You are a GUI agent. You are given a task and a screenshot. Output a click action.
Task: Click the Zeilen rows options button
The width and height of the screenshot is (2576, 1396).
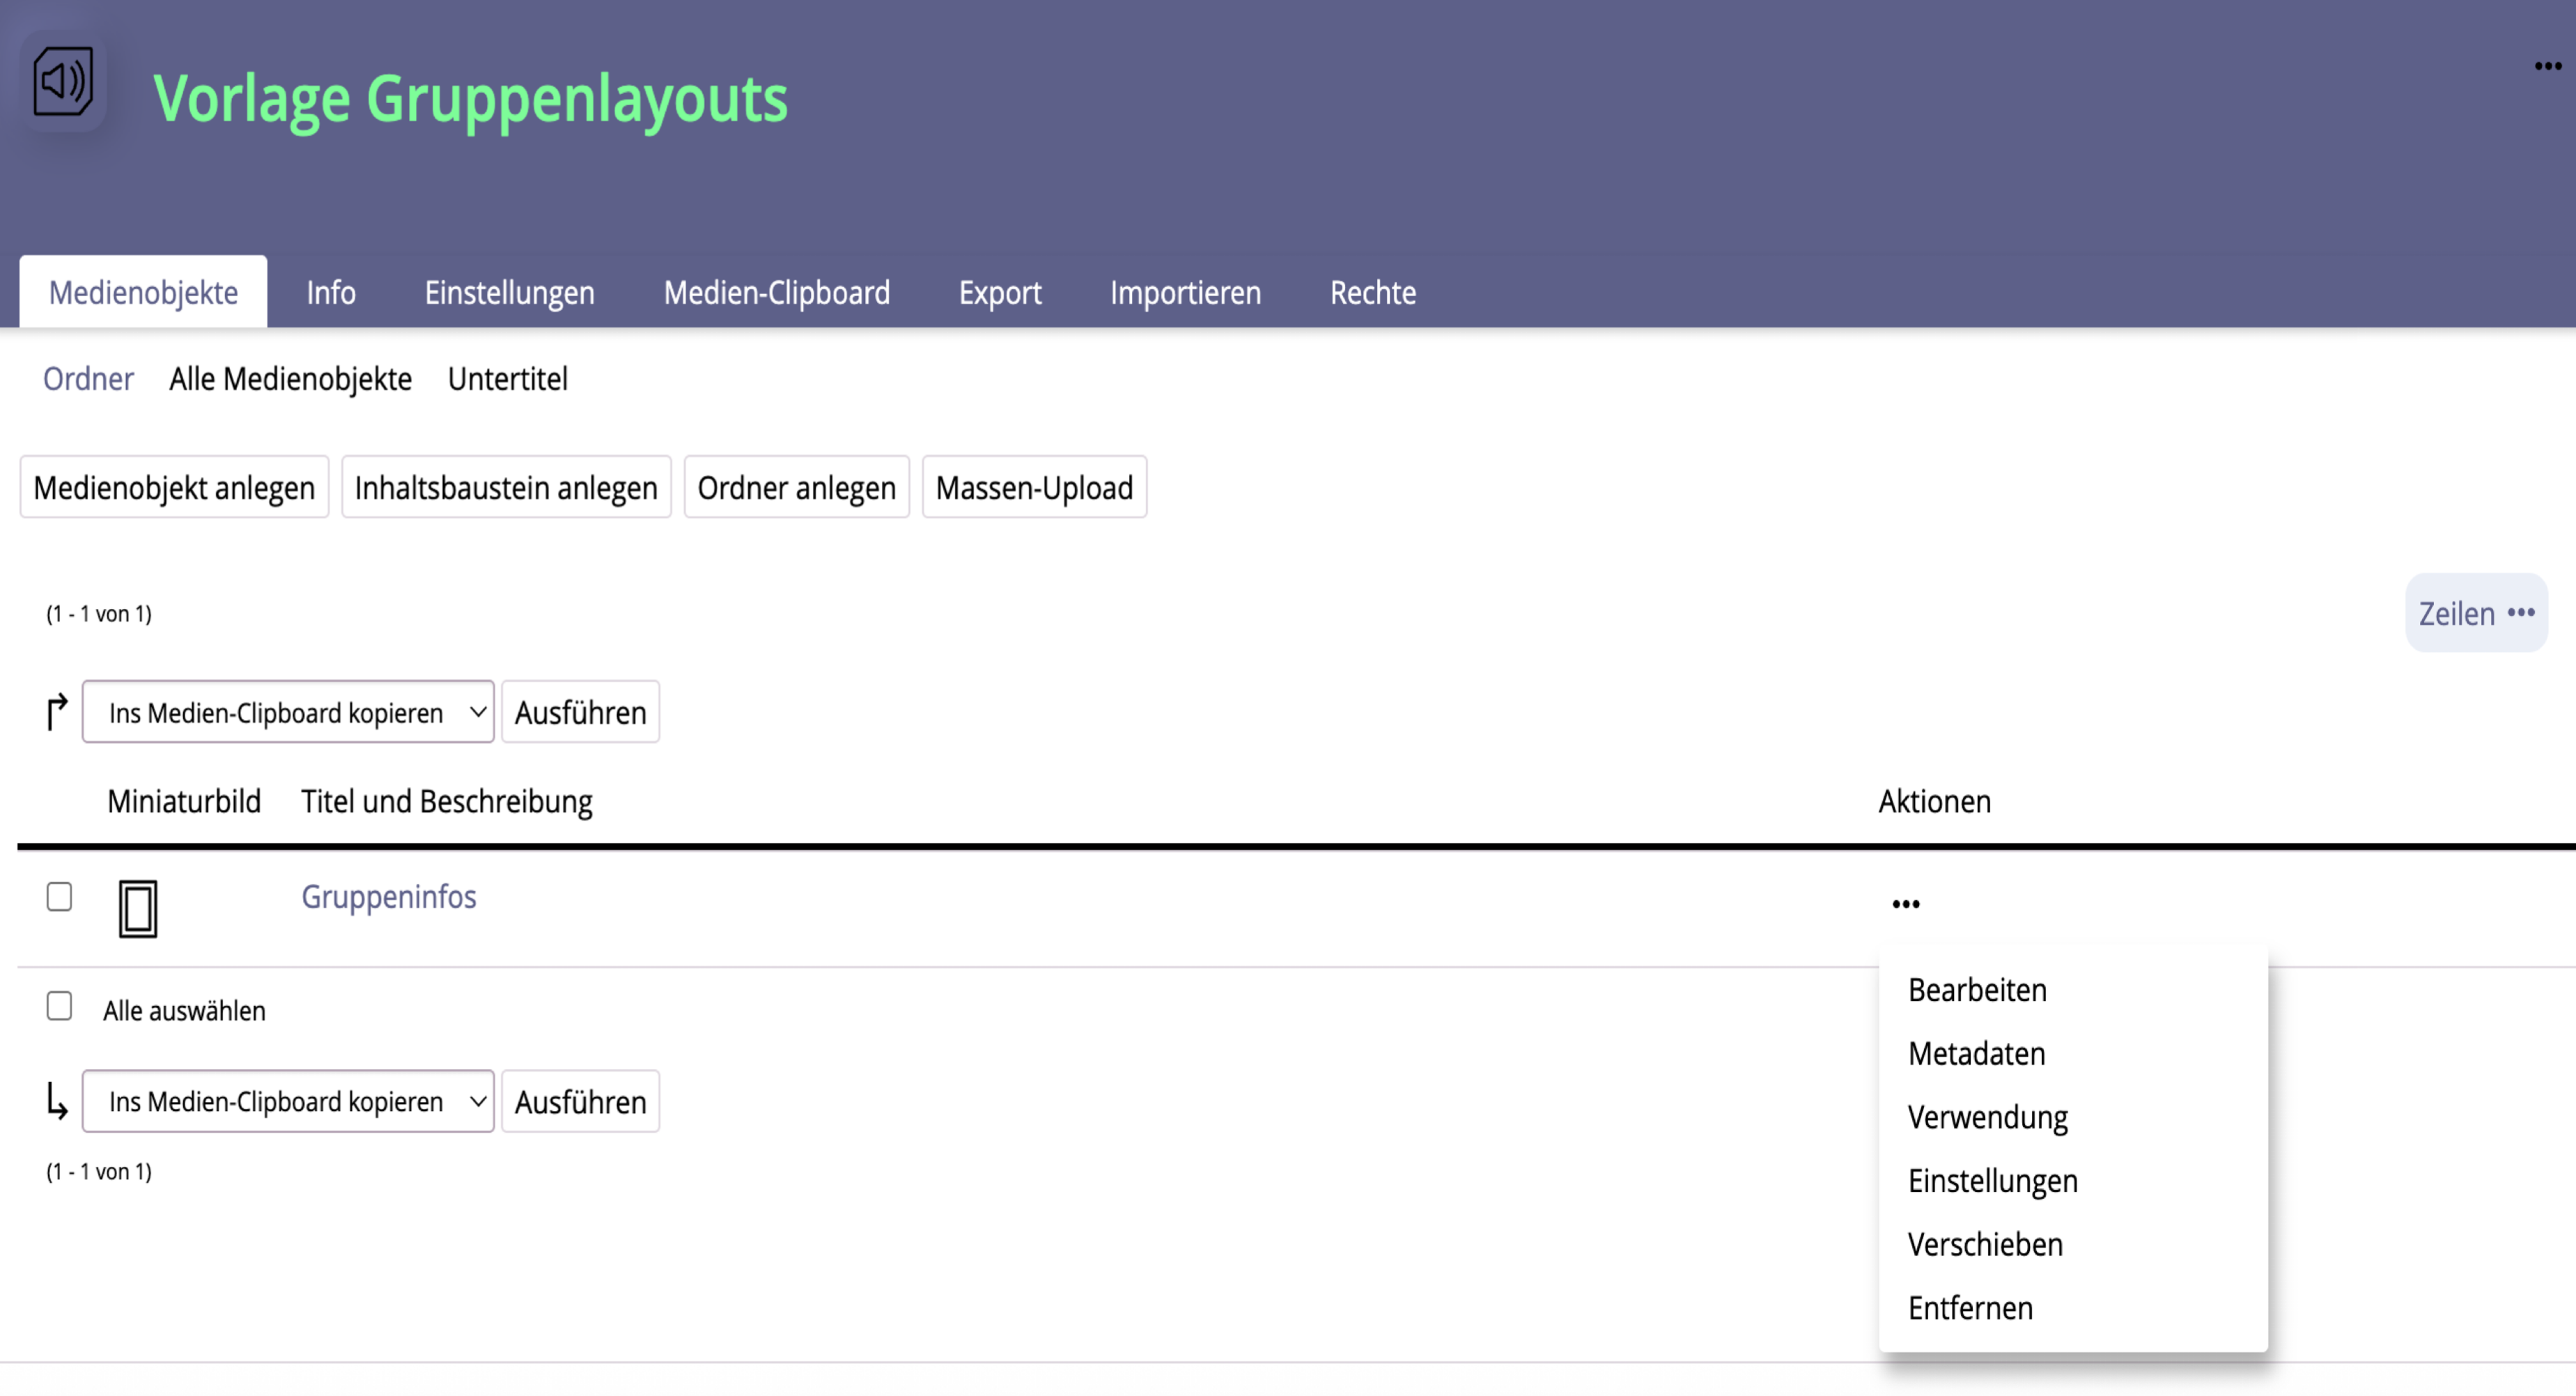point(2475,613)
